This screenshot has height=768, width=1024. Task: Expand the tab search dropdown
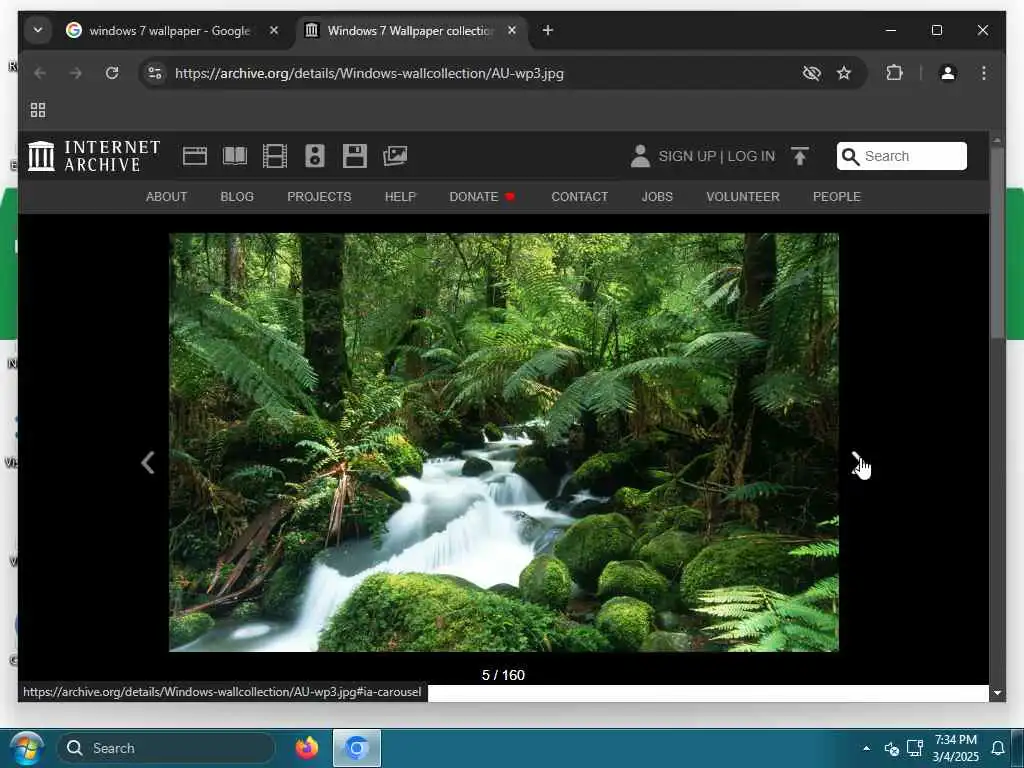click(x=38, y=30)
